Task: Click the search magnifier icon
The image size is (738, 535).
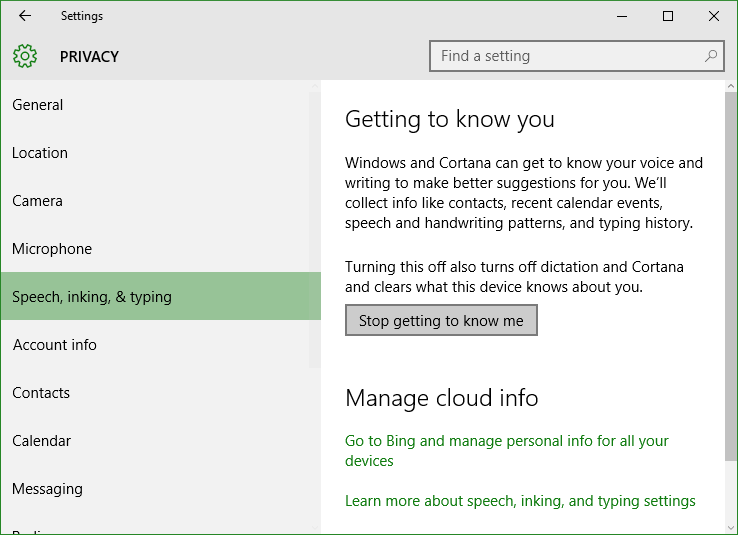Action: 711,56
